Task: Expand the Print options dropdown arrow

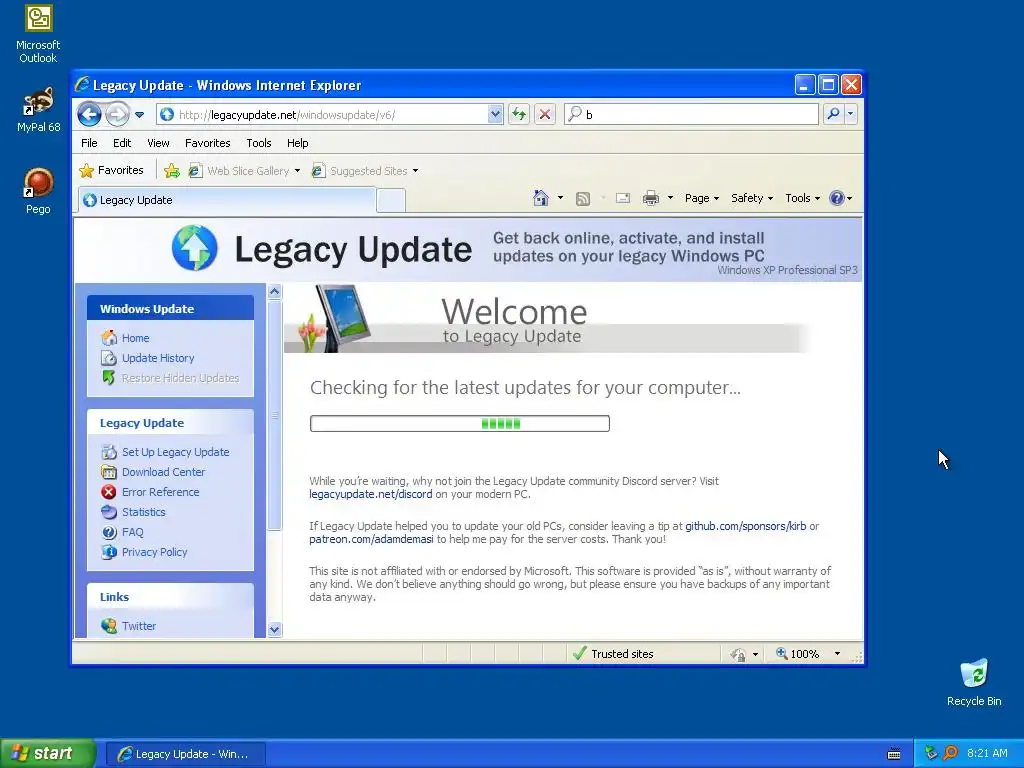Action: [x=670, y=198]
